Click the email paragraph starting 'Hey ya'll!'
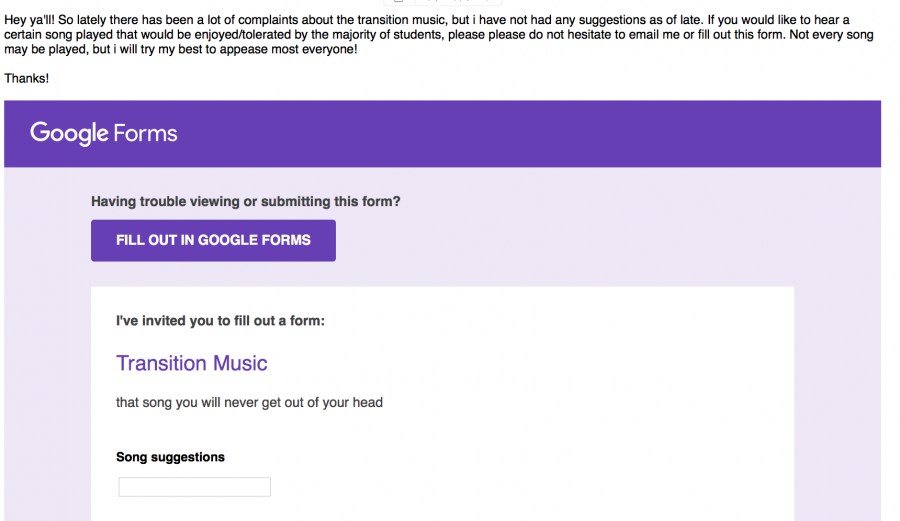 click(x=439, y=34)
